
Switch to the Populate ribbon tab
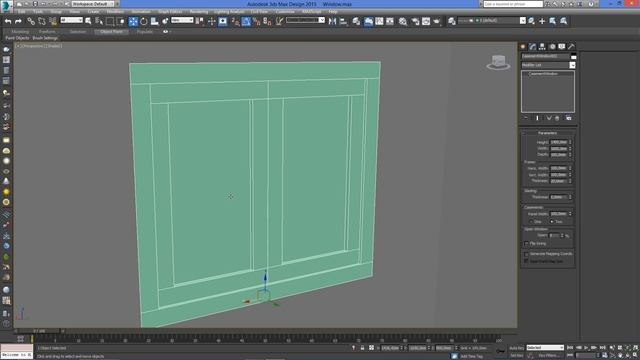pos(144,31)
